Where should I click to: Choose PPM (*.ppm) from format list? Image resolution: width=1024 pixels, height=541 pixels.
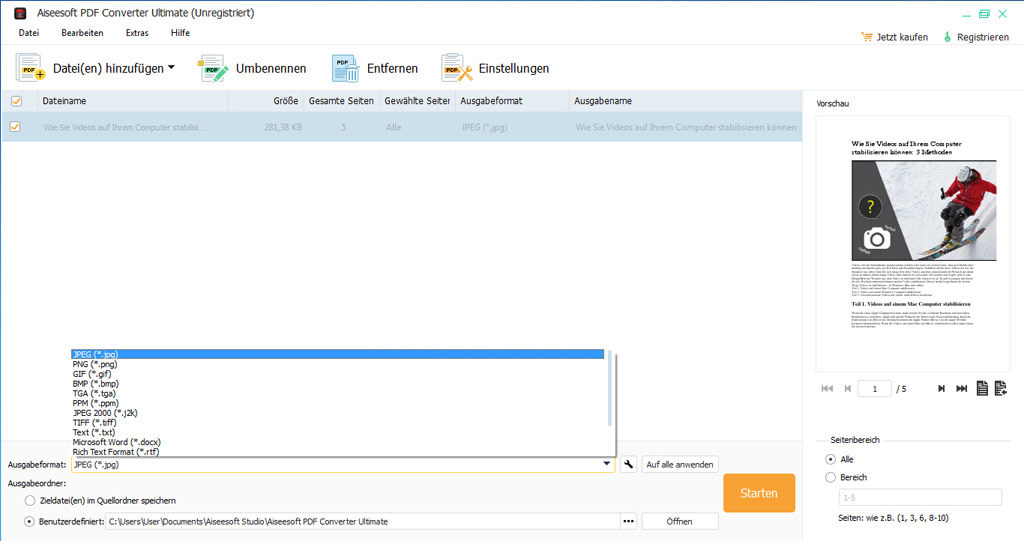[338, 403]
